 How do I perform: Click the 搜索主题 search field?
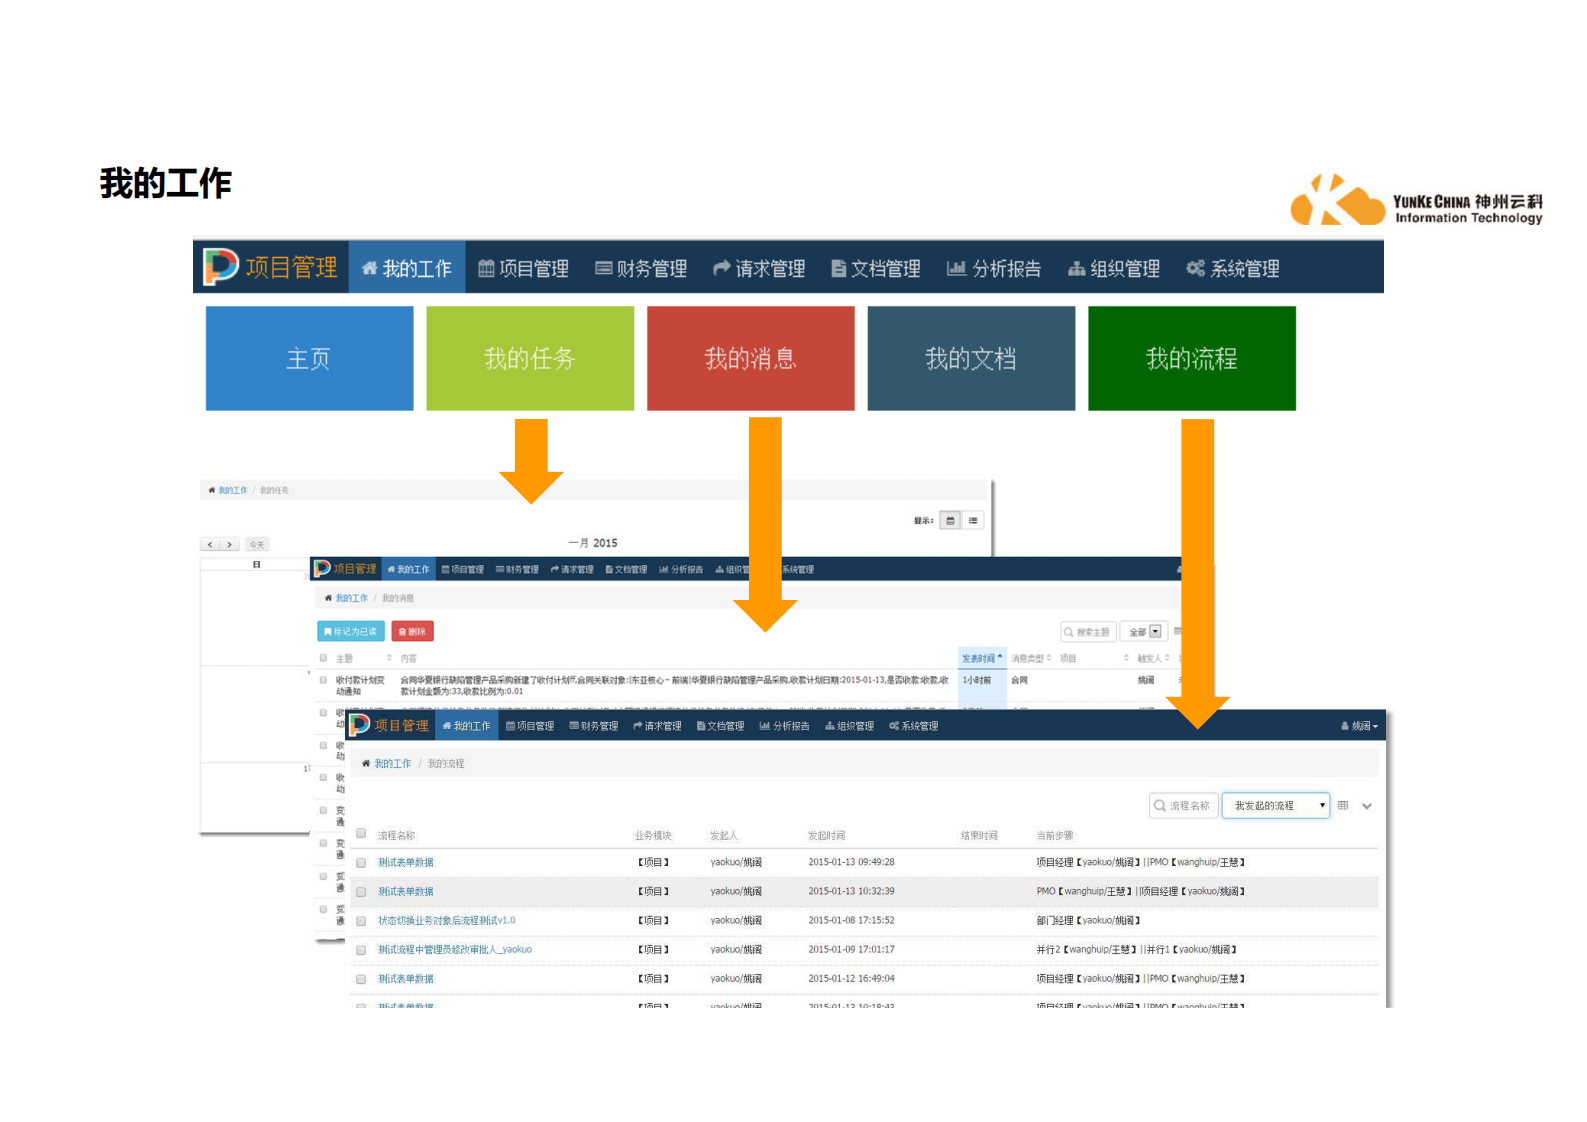(x=1088, y=632)
